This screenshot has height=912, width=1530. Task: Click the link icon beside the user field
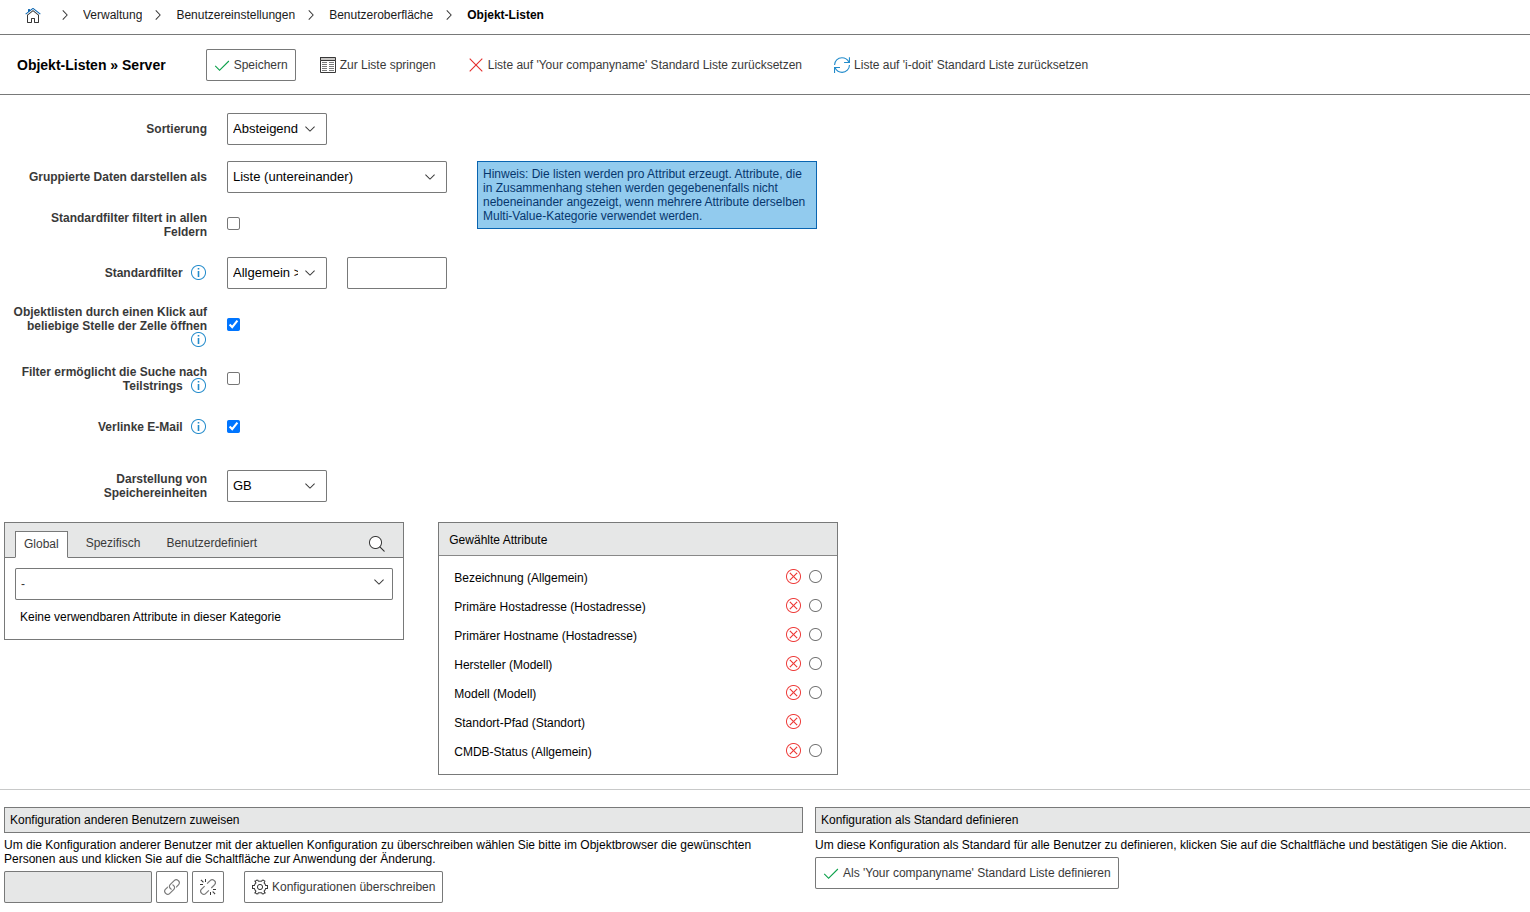tap(172, 887)
